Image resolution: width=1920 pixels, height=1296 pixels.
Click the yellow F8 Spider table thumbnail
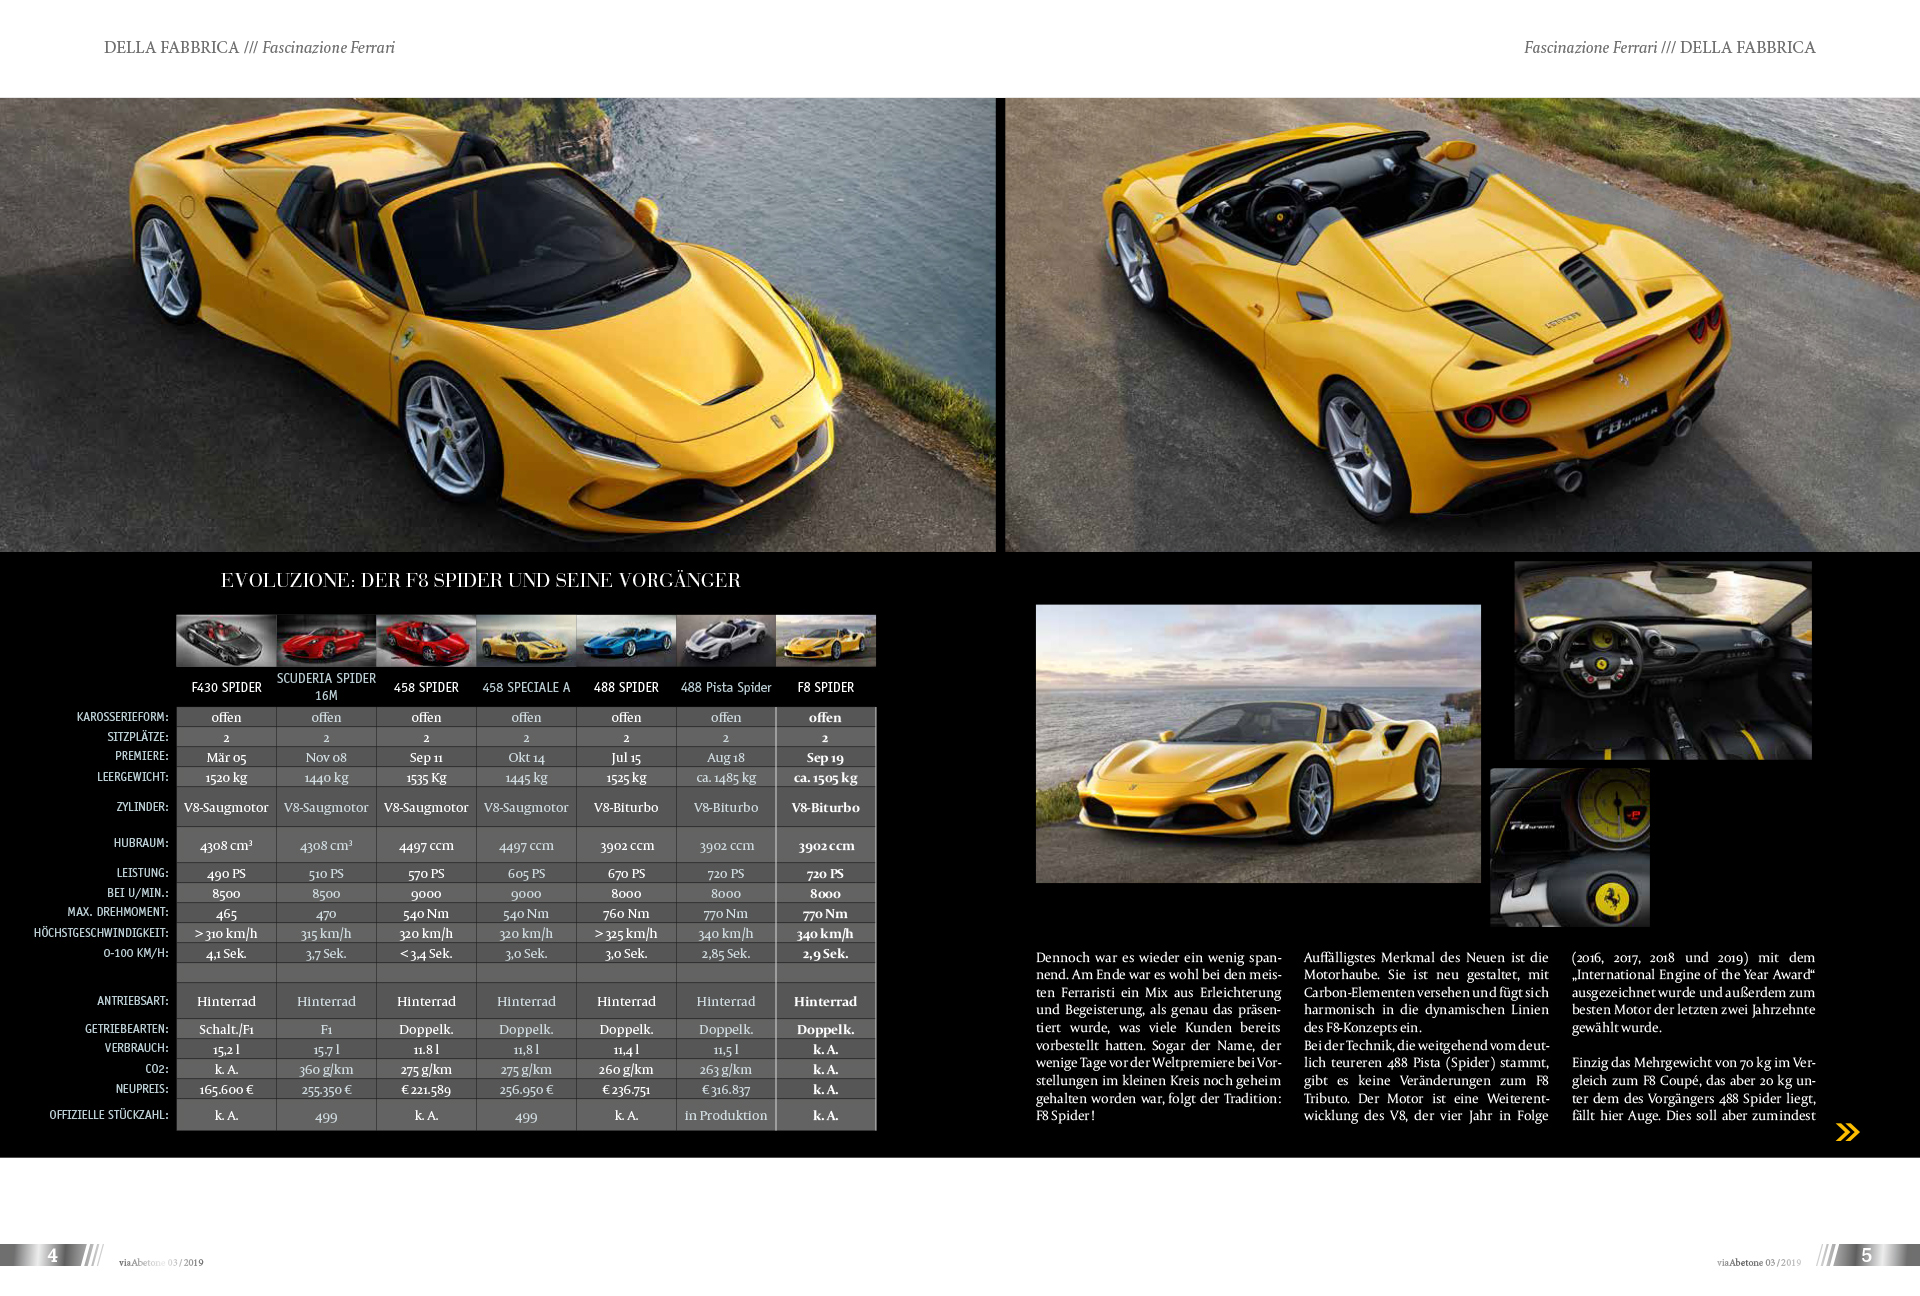(x=826, y=641)
